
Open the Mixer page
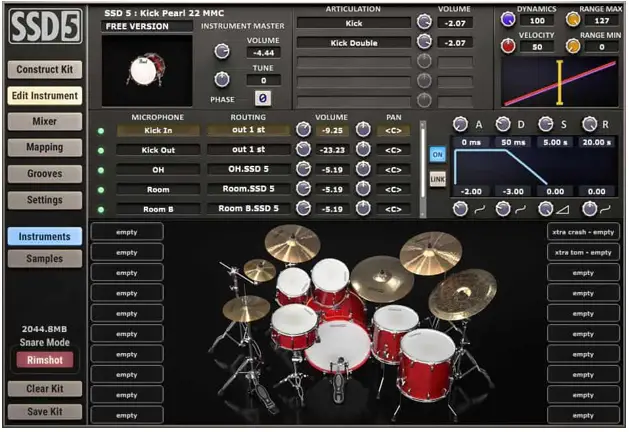pyautogui.click(x=45, y=121)
